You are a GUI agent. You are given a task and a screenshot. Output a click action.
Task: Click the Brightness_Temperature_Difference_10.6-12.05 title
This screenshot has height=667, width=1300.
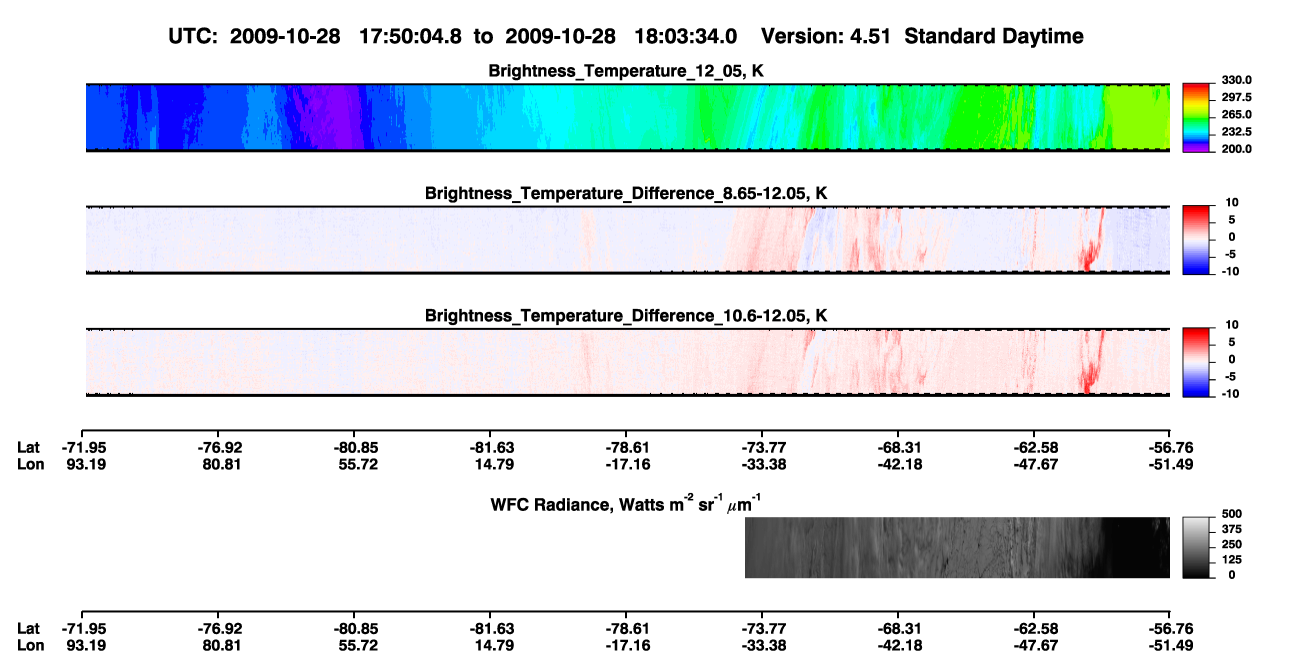pos(626,316)
